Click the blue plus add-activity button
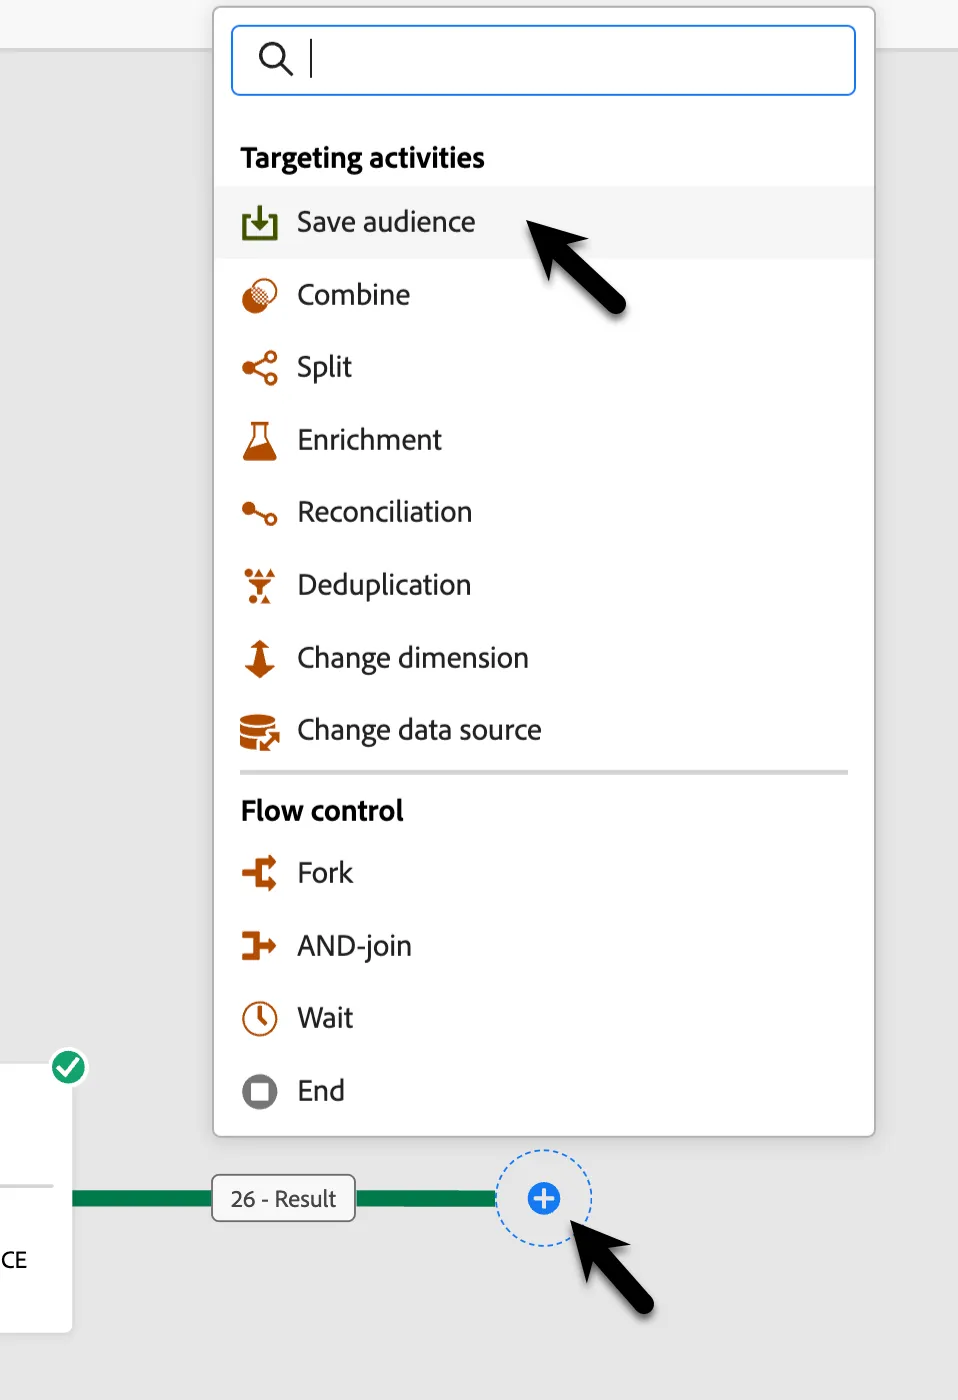Image resolution: width=958 pixels, height=1400 pixels. [544, 1198]
